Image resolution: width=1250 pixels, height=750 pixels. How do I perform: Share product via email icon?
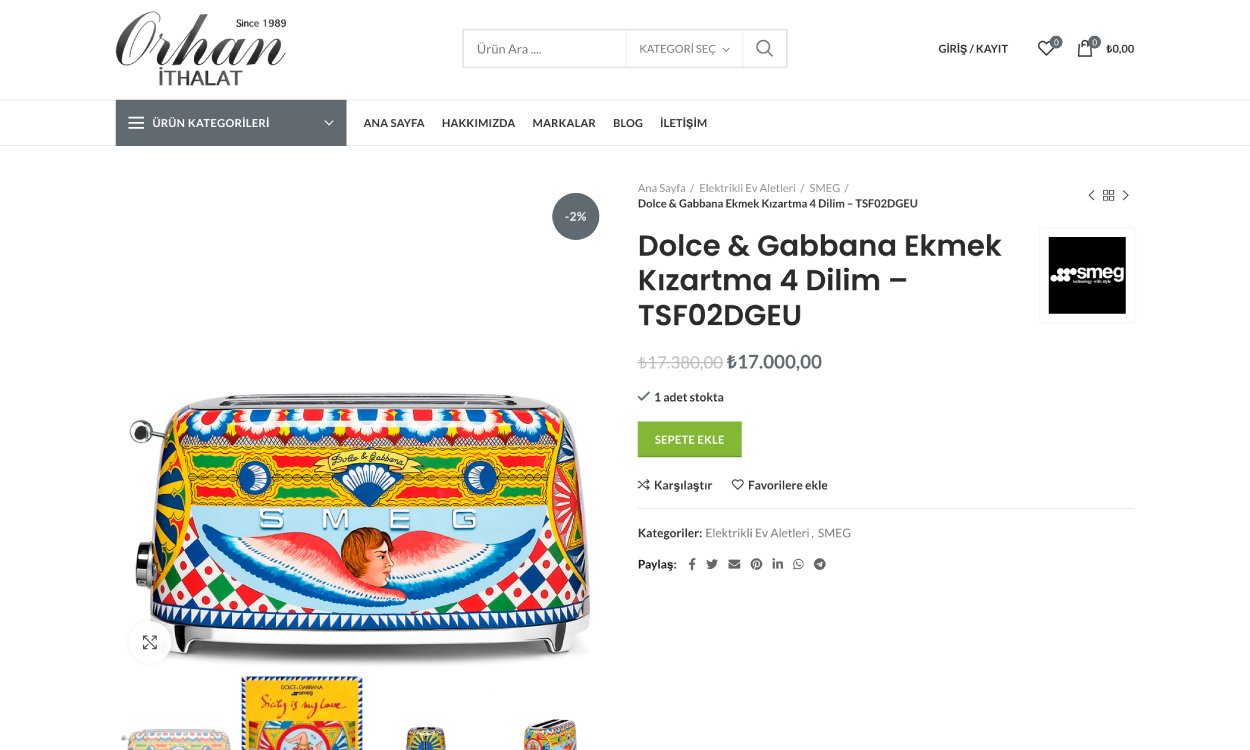pos(734,564)
